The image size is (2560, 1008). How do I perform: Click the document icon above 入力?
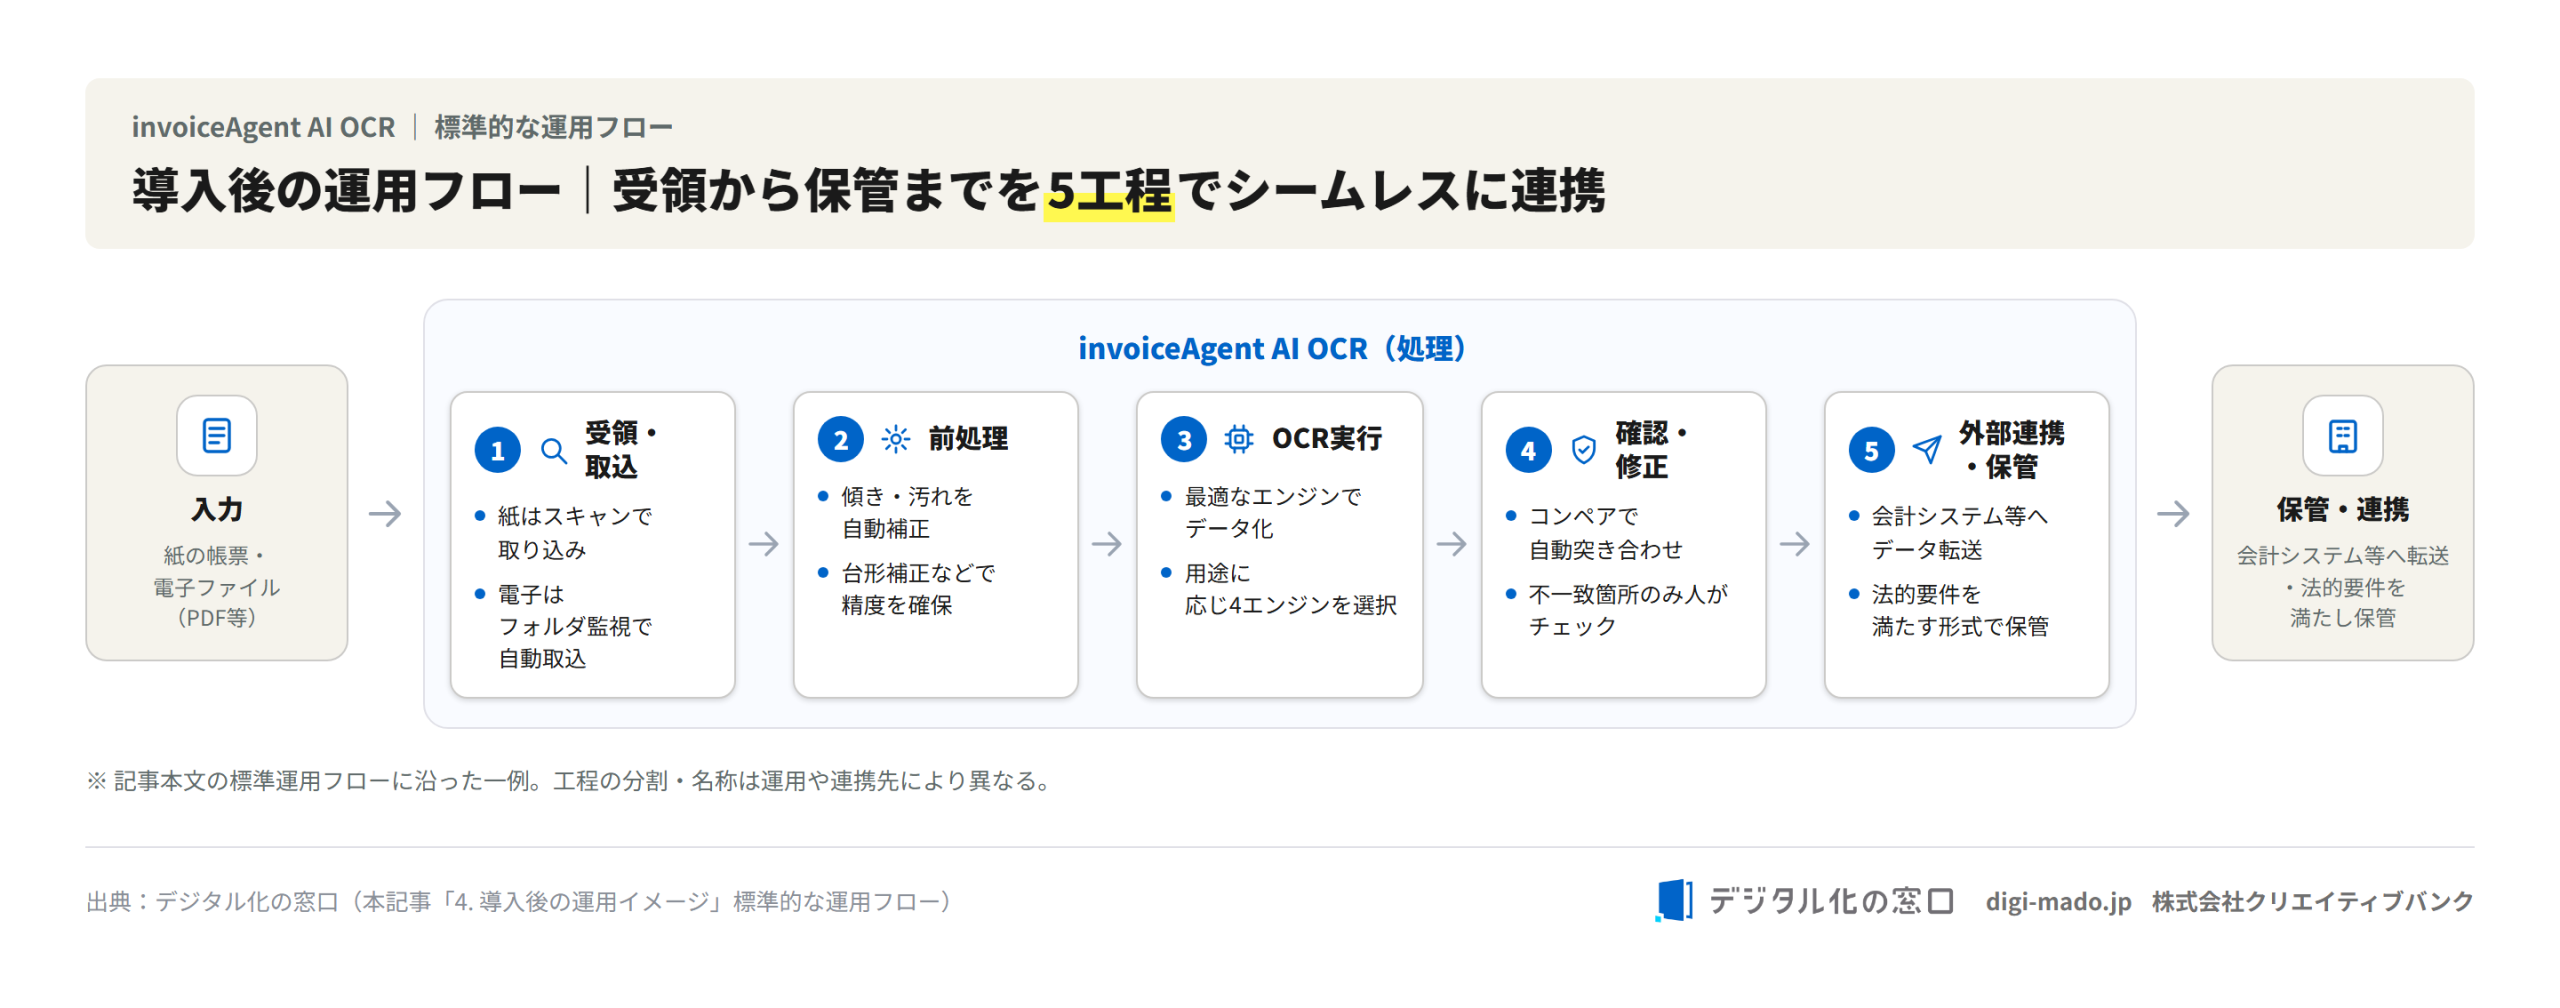217,436
